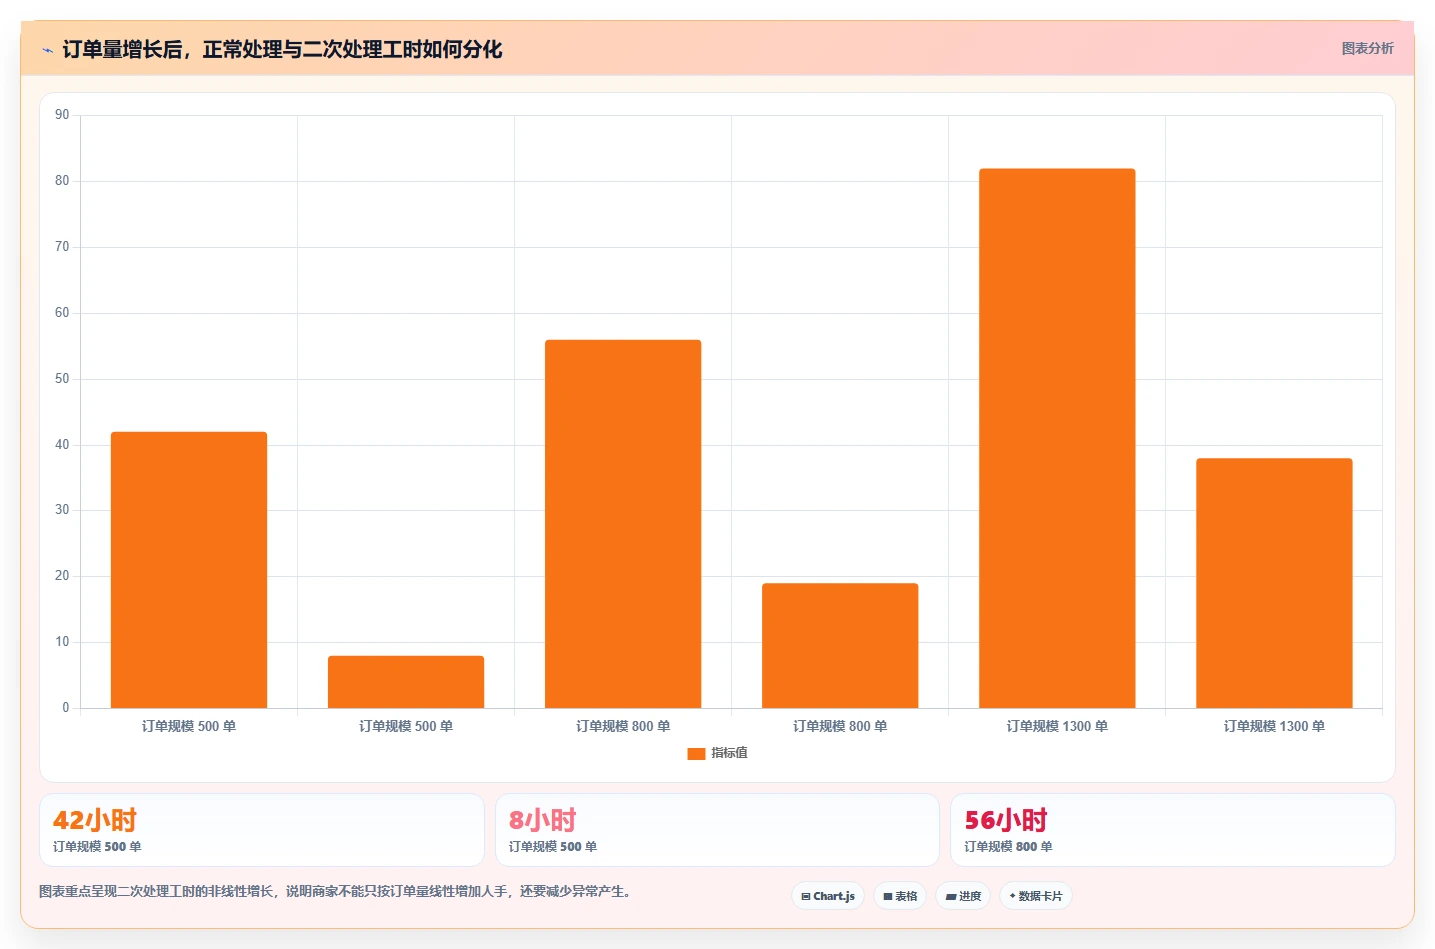This screenshot has width=1435, height=949.
Task: Select the 56小时 stat card
Action: (x=1172, y=830)
